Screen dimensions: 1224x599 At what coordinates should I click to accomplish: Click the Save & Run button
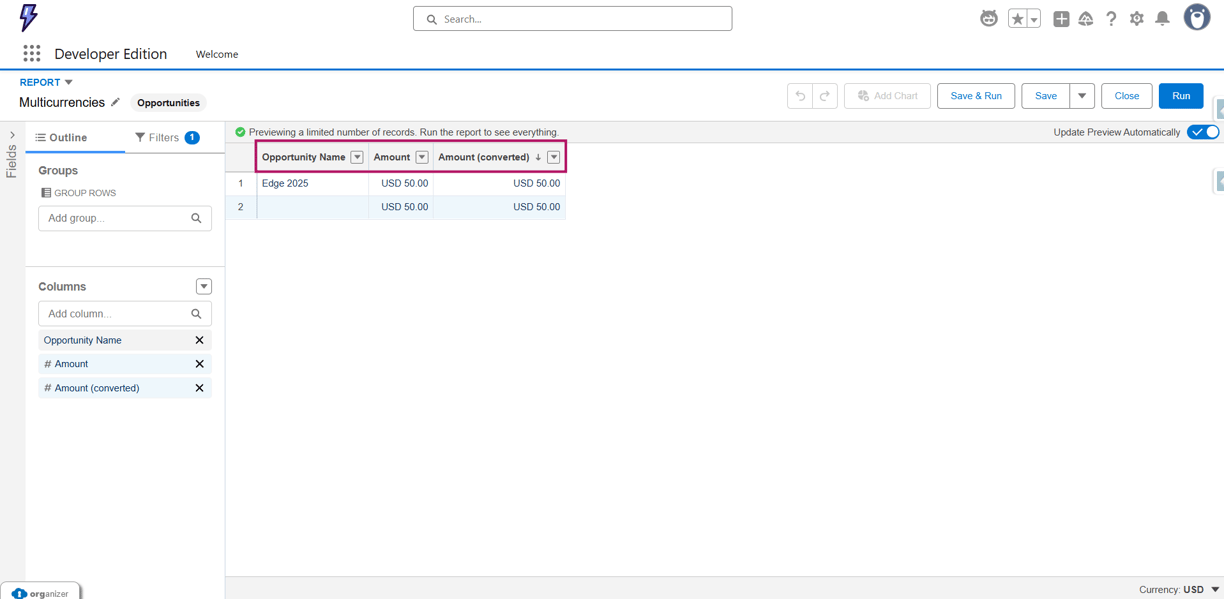[976, 96]
